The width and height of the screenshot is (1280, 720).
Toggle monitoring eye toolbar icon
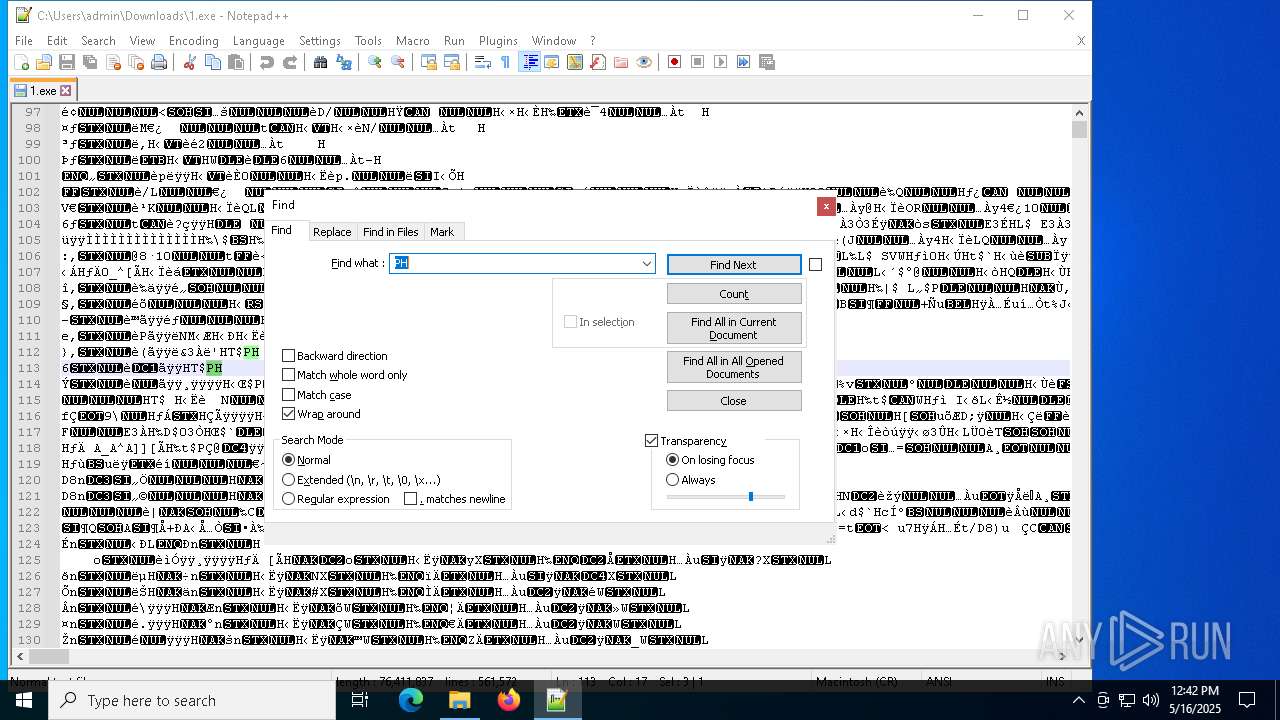coord(644,62)
